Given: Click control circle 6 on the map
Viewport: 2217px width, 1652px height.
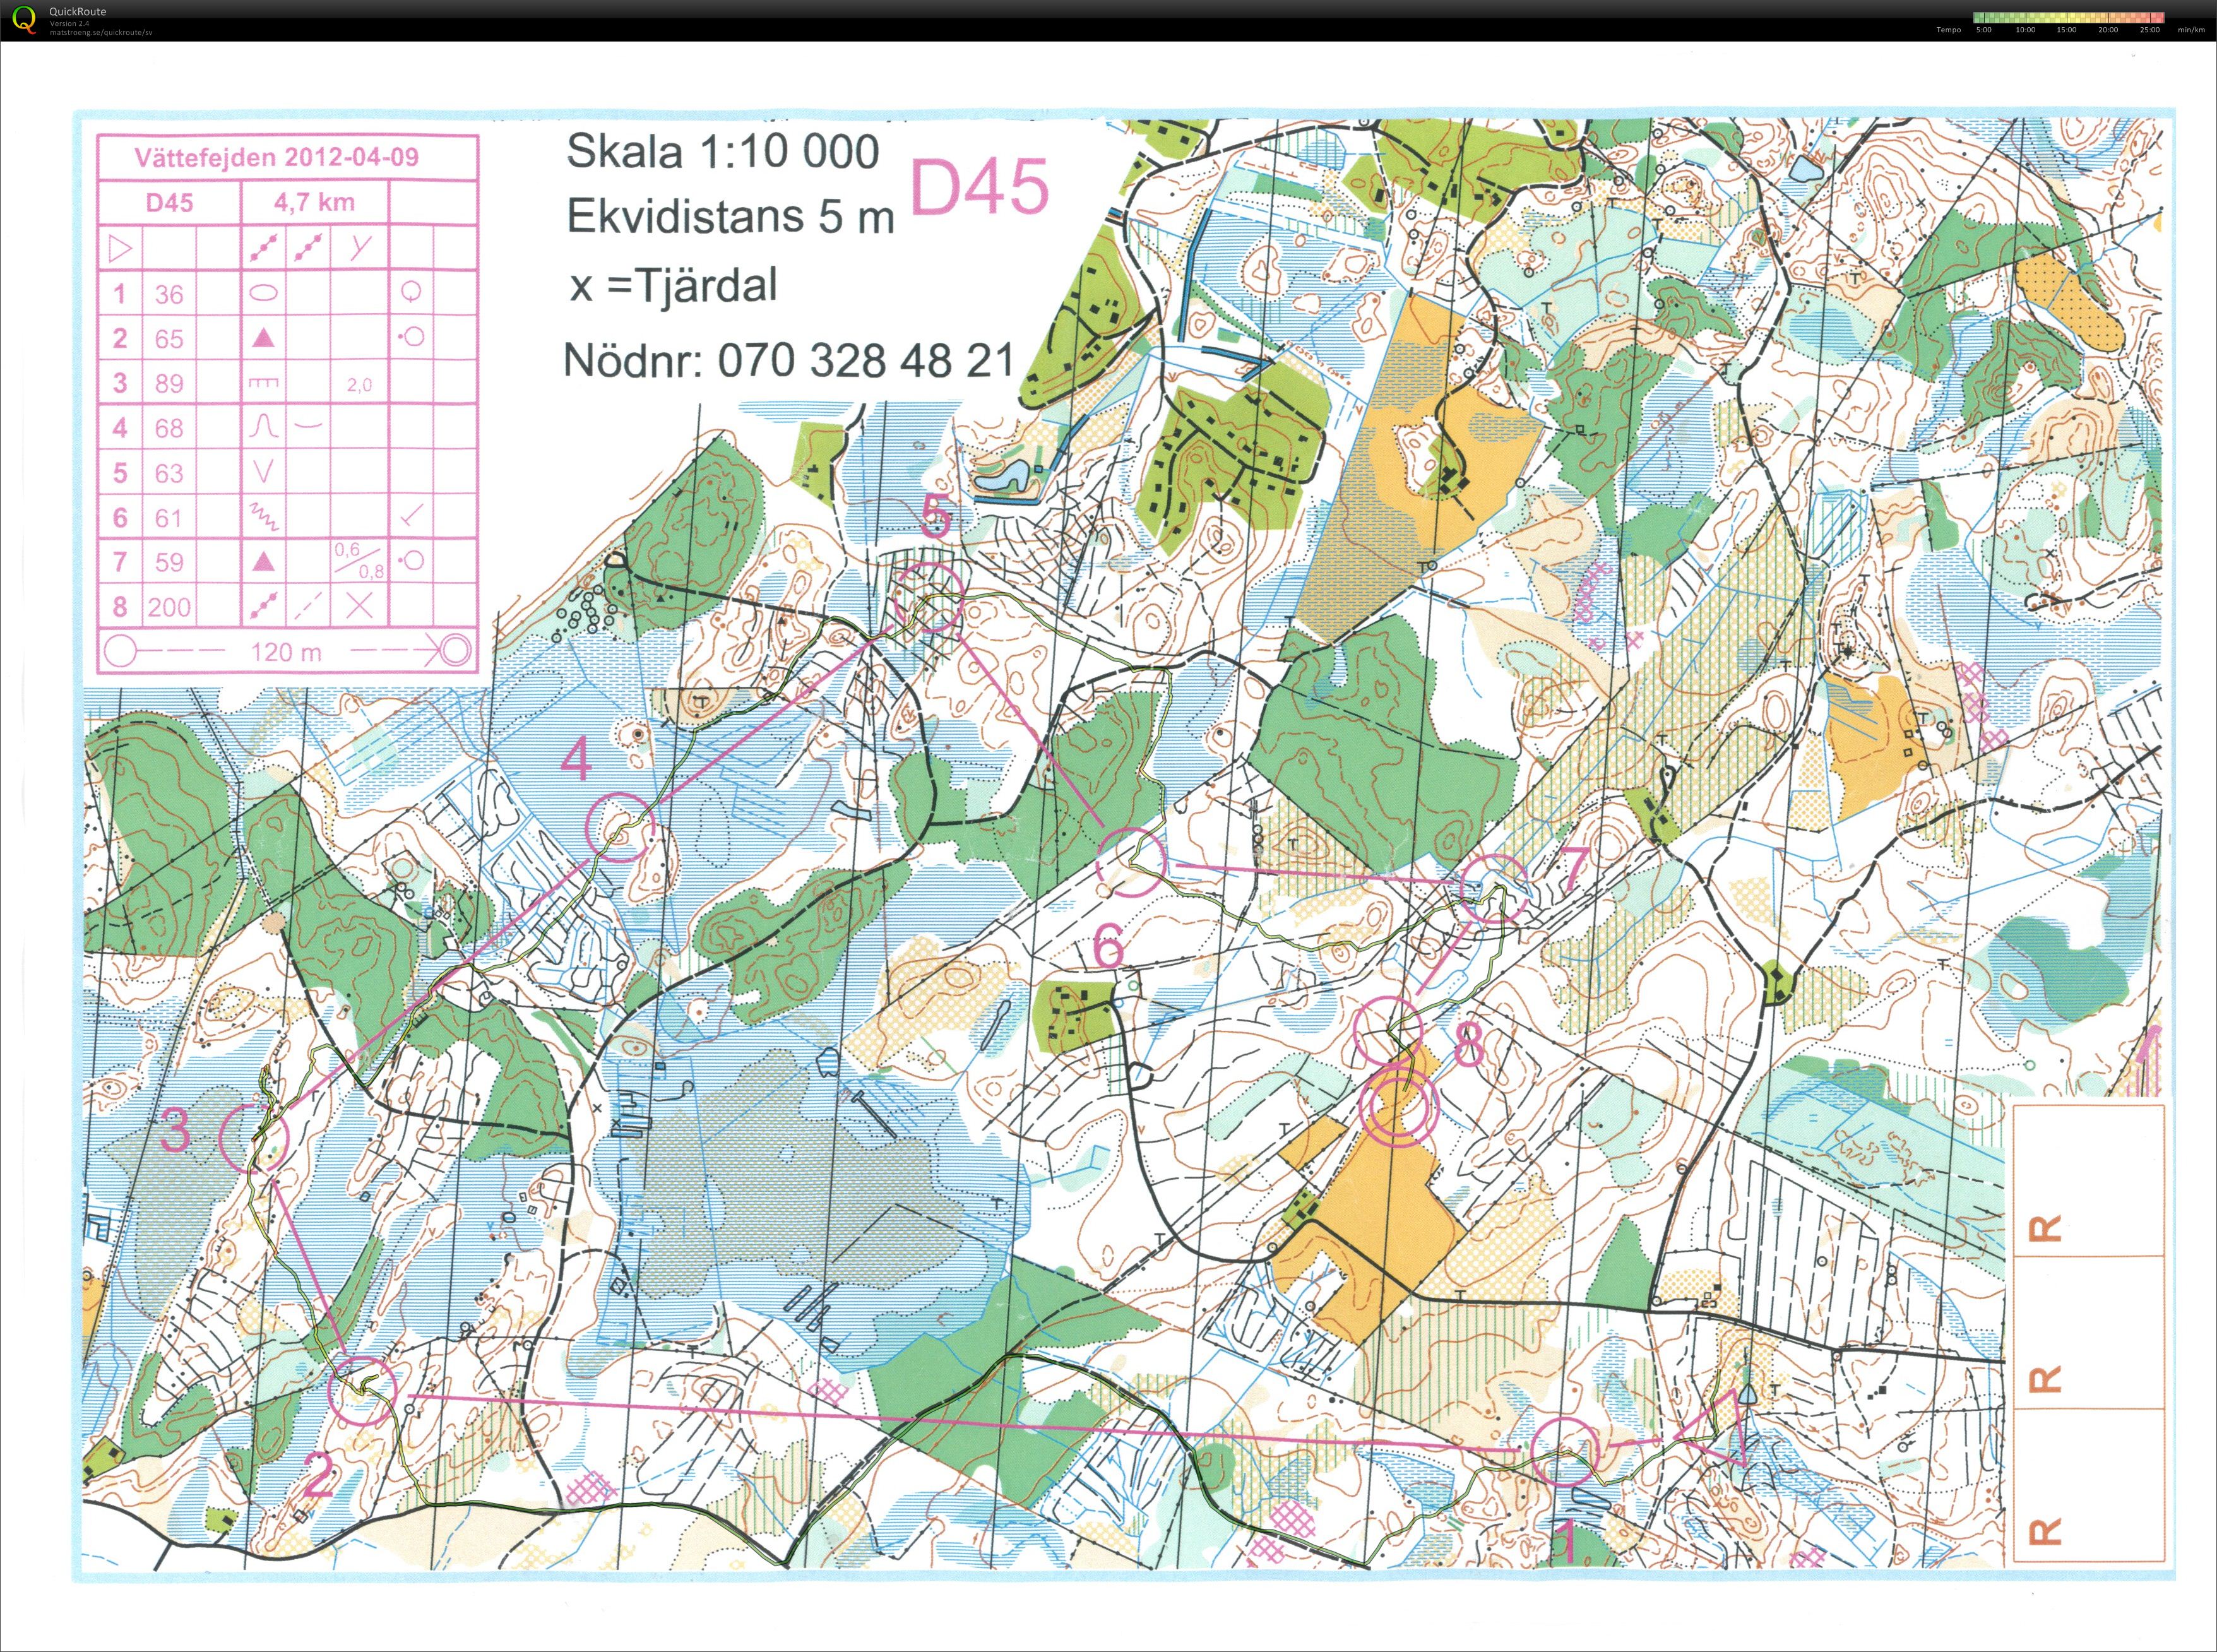Looking at the screenshot, I should [x=1132, y=861].
